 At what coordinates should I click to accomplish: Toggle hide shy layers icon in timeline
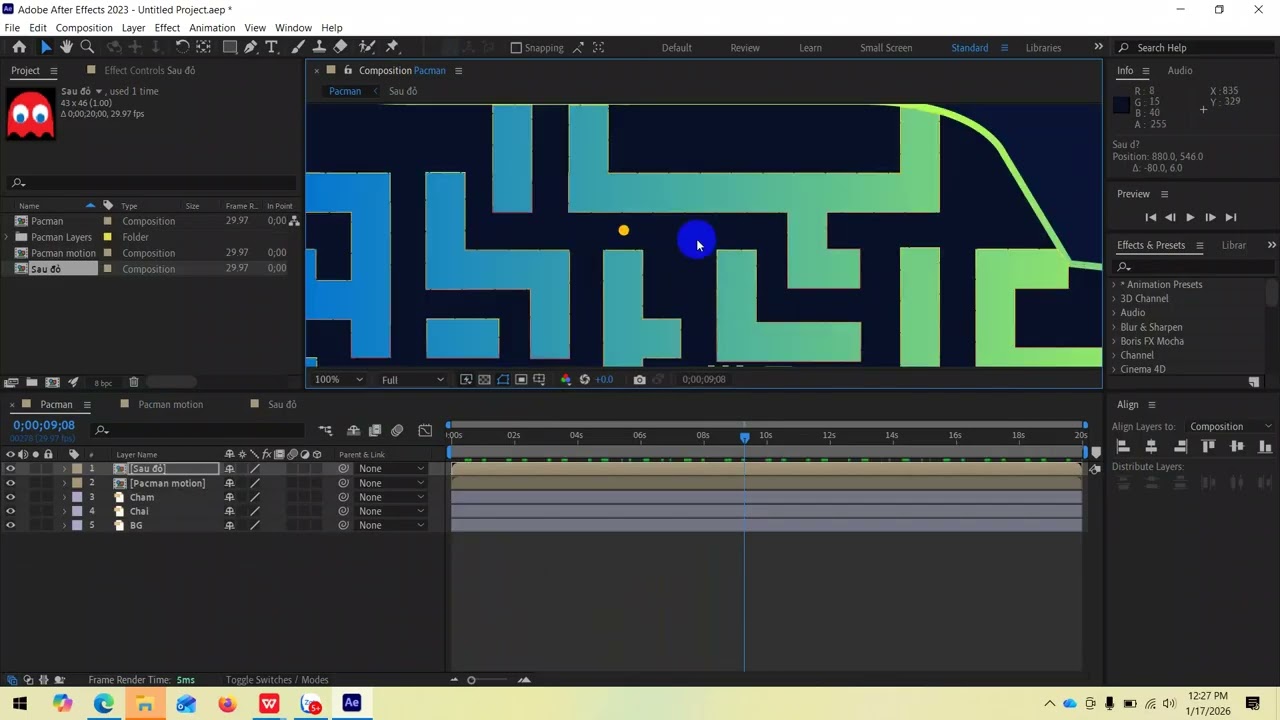(x=353, y=431)
